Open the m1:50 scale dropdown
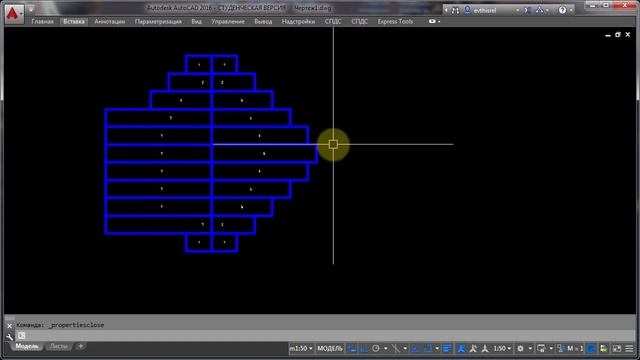The height and width of the screenshot is (360, 640). click(x=301, y=348)
